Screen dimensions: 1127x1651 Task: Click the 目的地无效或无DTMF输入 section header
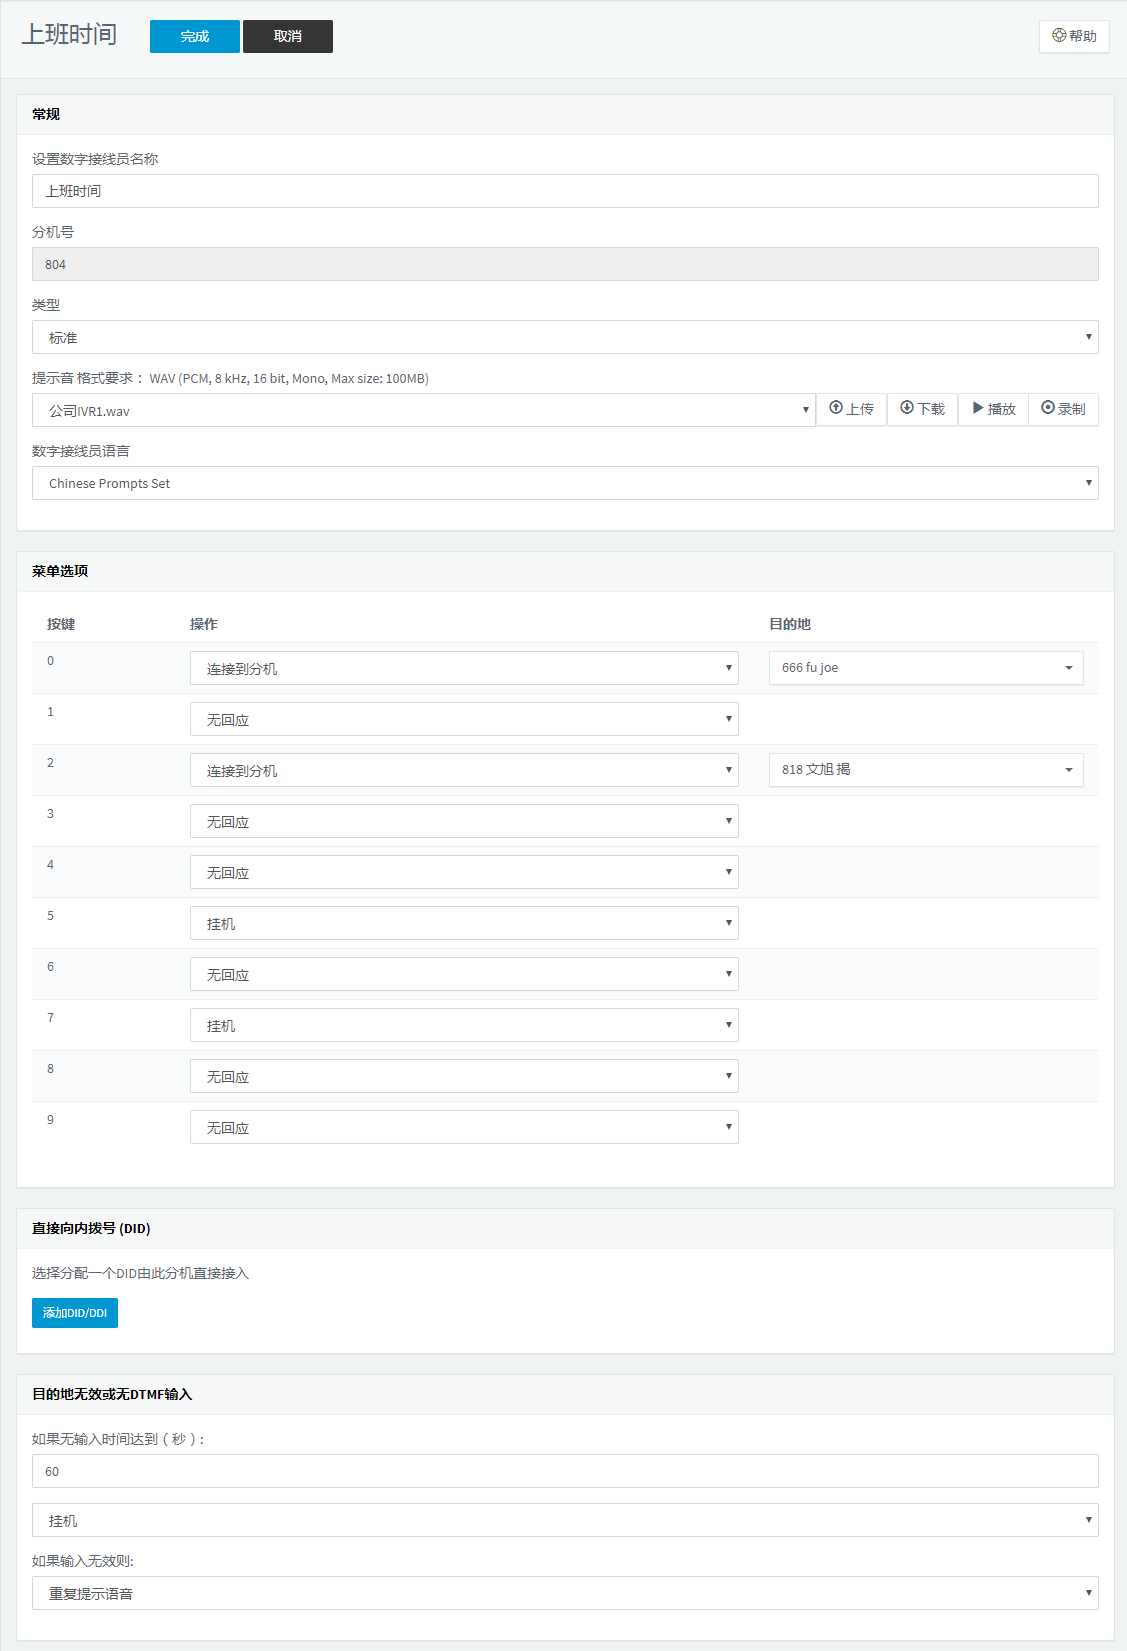[x=112, y=1394]
